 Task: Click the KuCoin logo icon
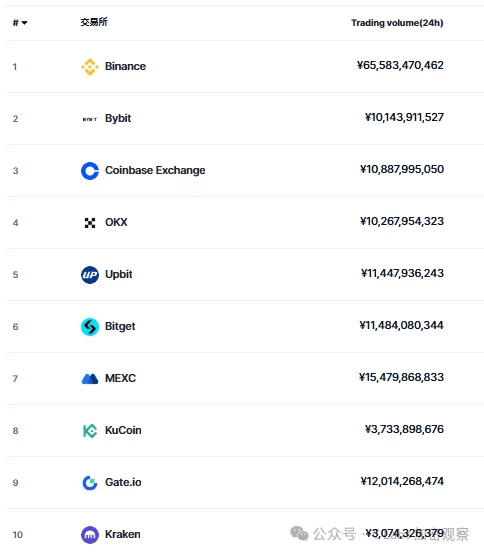click(90, 431)
